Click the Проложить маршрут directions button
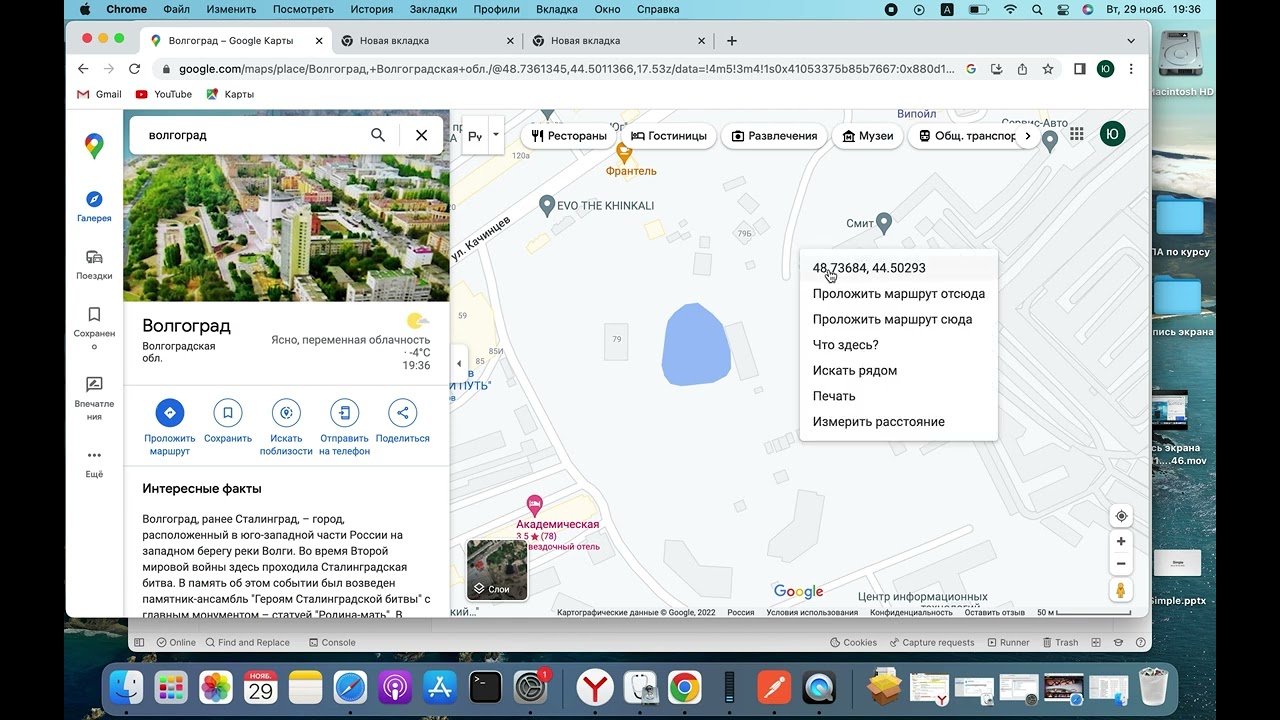 click(x=169, y=427)
